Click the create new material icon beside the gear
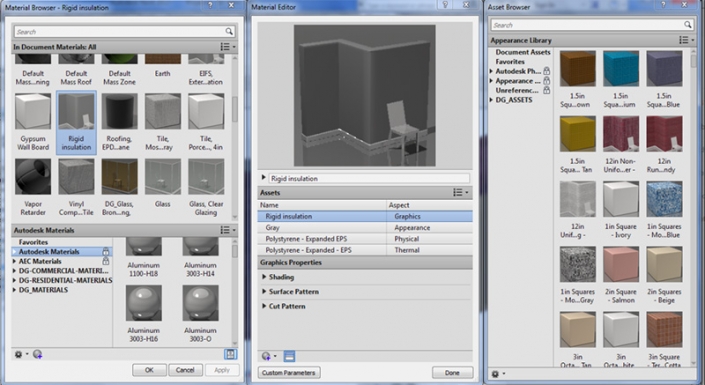This screenshot has height=385, width=705. coord(37,354)
